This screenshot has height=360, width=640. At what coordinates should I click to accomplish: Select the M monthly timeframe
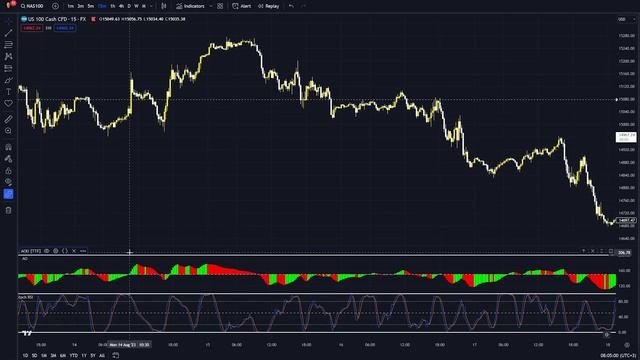point(144,6)
